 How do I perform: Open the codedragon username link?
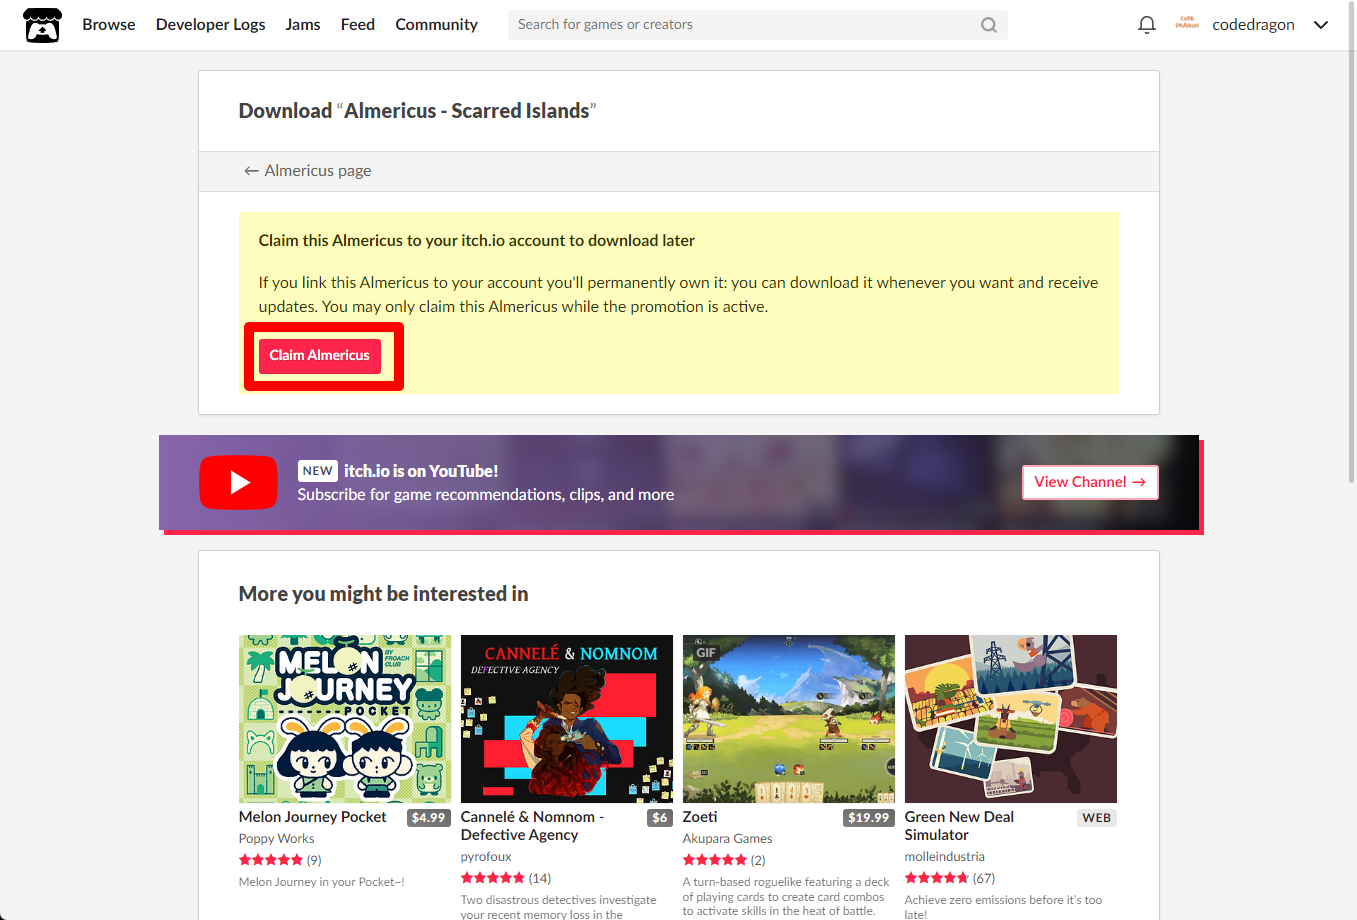(1253, 25)
